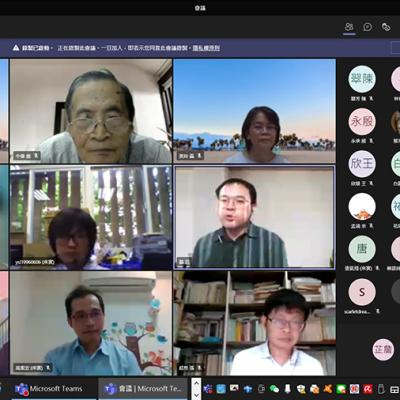Click the 正詹 avatar bubble
400x400 pixels.
383,350
